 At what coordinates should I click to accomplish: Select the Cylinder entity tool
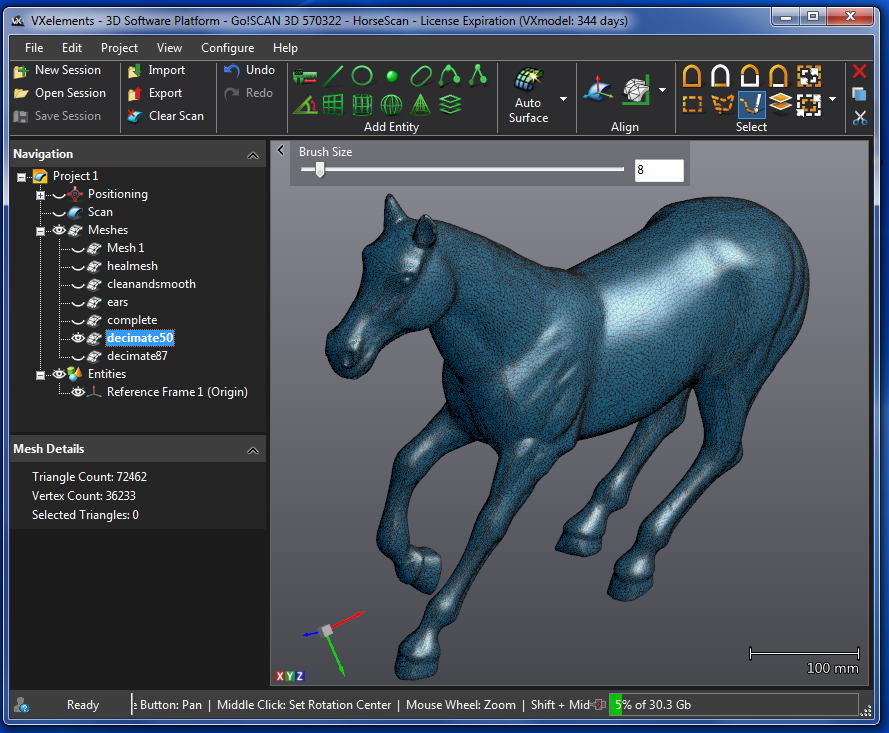(x=362, y=105)
